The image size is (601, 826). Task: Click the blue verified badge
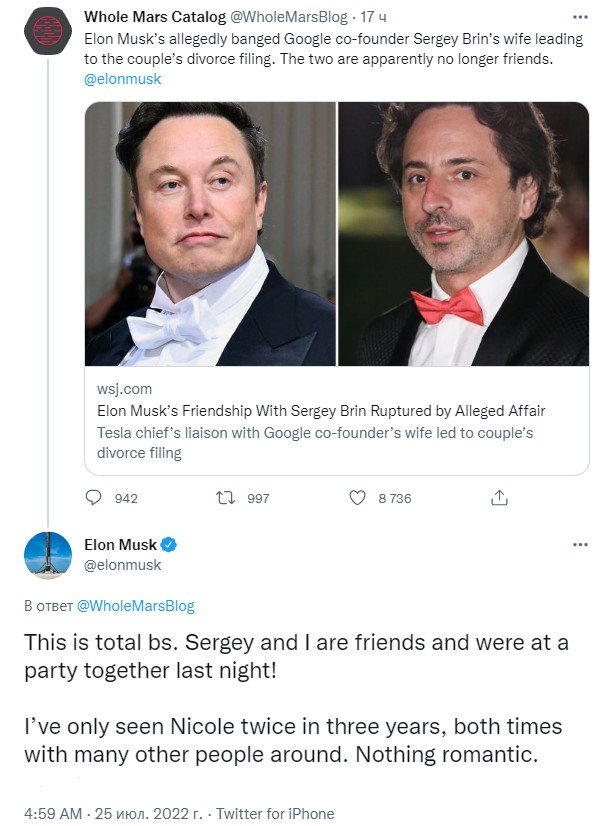(170, 545)
